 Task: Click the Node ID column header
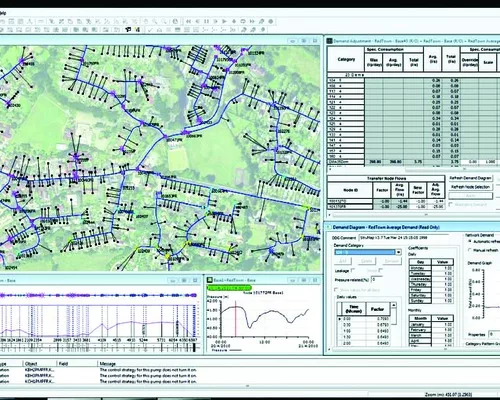click(350, 190)
